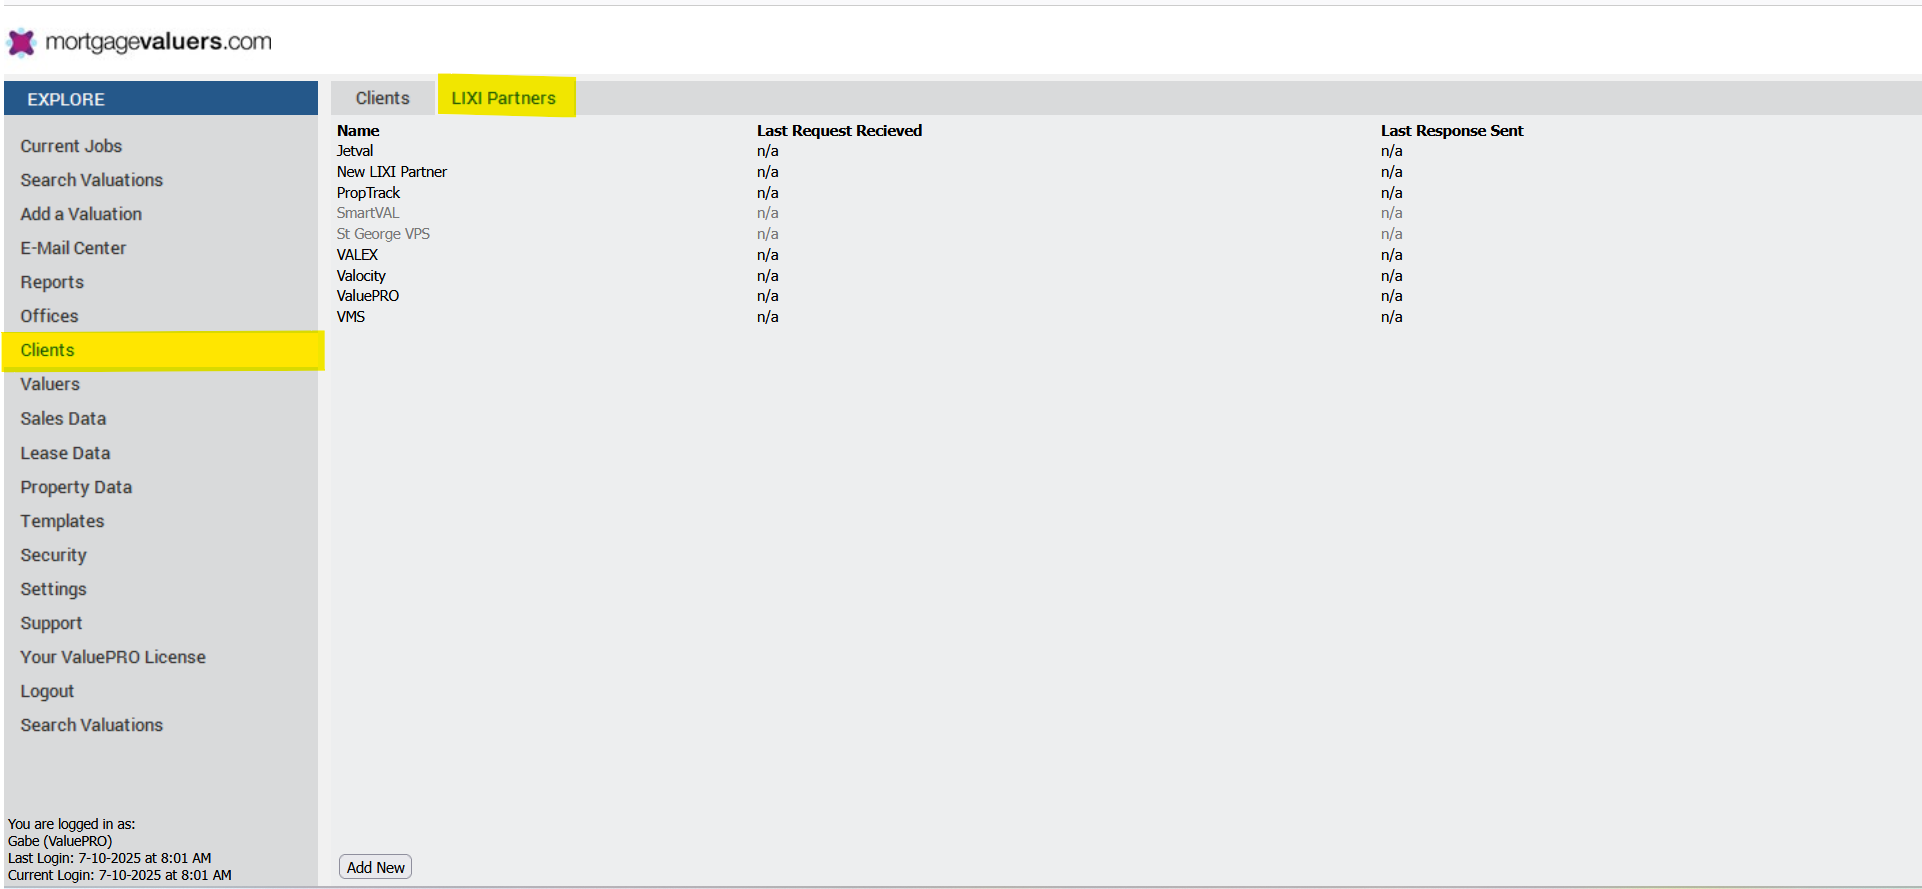Click Your ValuePRO License
This screenshot has width=1922, height=889.
(113, 657)
